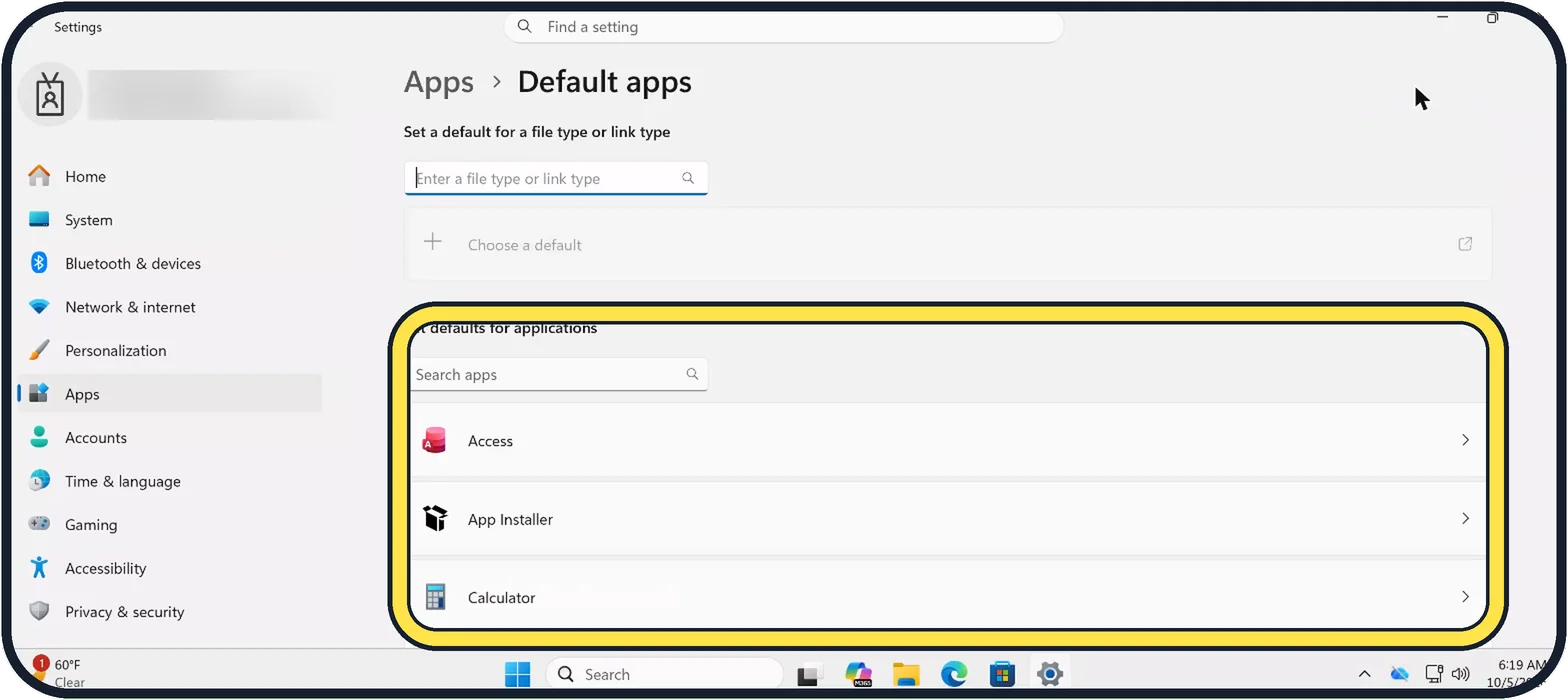Click the plus icon beside Choose a default
Viewport: 1568px width, 700px height.
[x=432, y=242]
